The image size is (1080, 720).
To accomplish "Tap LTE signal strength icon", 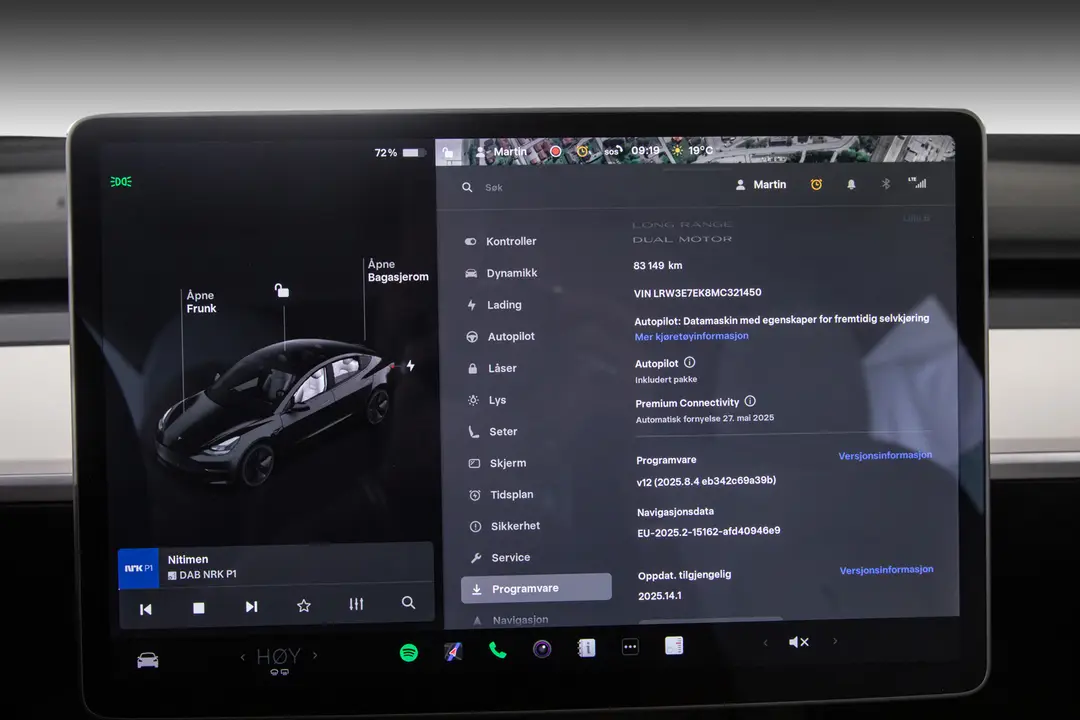I will [917, 183].
